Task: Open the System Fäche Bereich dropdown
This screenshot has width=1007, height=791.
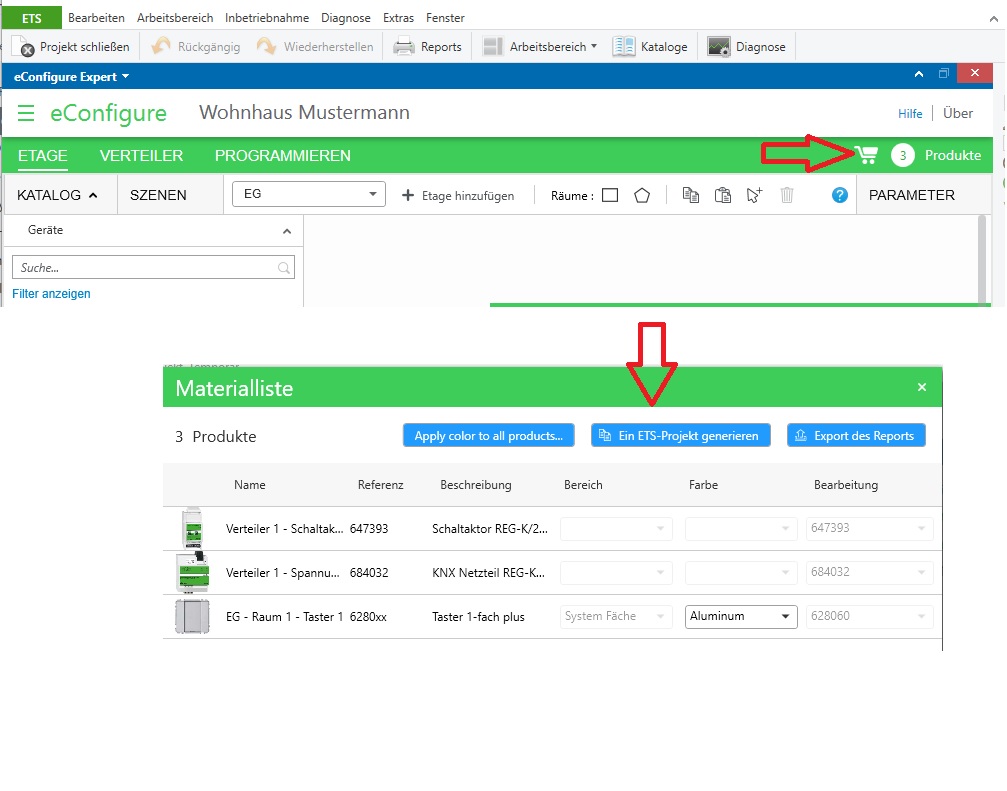Action: (x=616, y=616)
